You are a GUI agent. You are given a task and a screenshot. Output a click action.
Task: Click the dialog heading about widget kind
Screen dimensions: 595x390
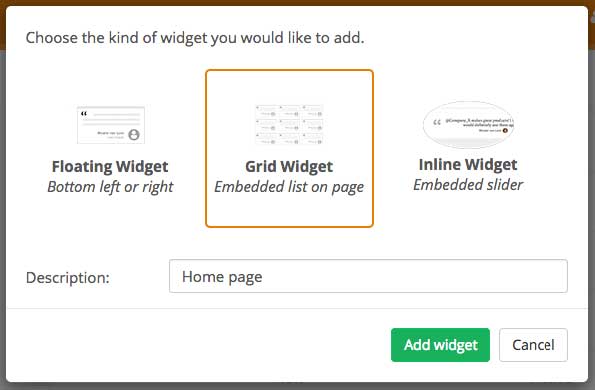point(195,38)
